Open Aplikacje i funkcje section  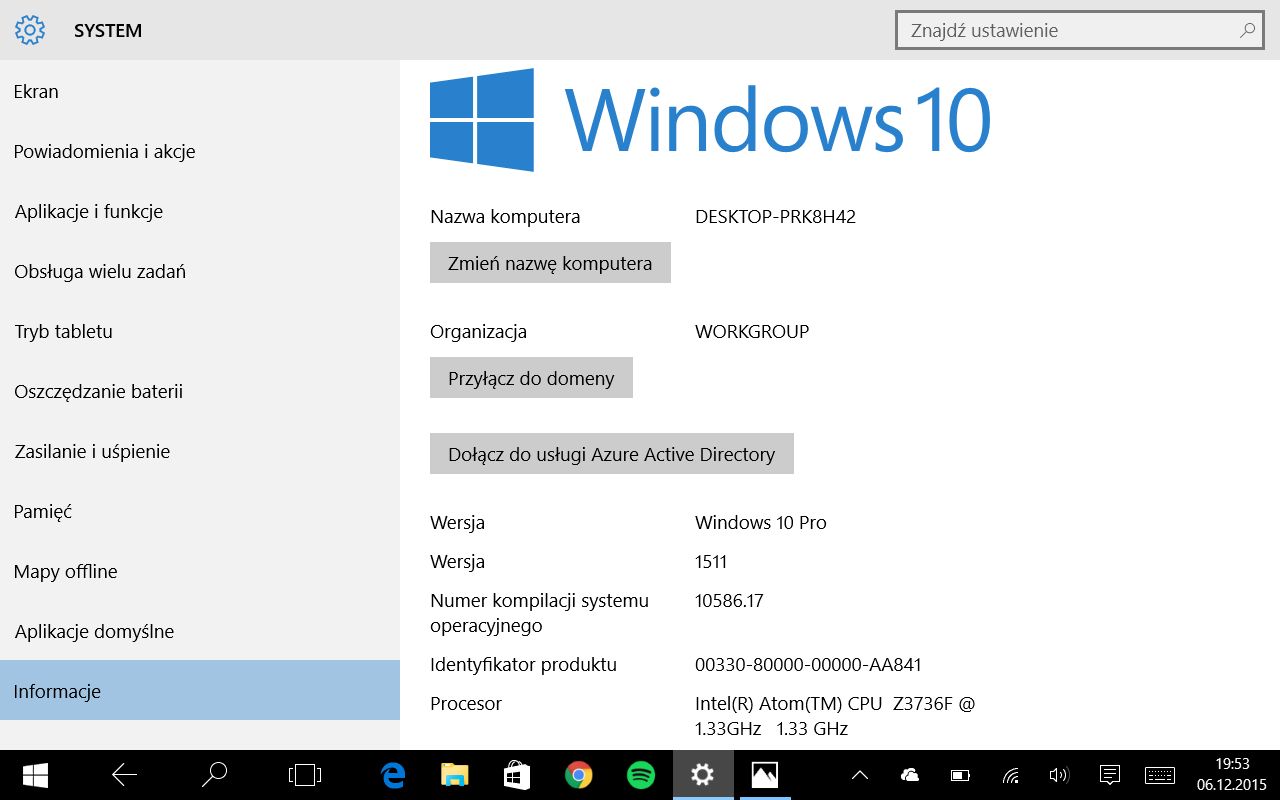[200, 211]
